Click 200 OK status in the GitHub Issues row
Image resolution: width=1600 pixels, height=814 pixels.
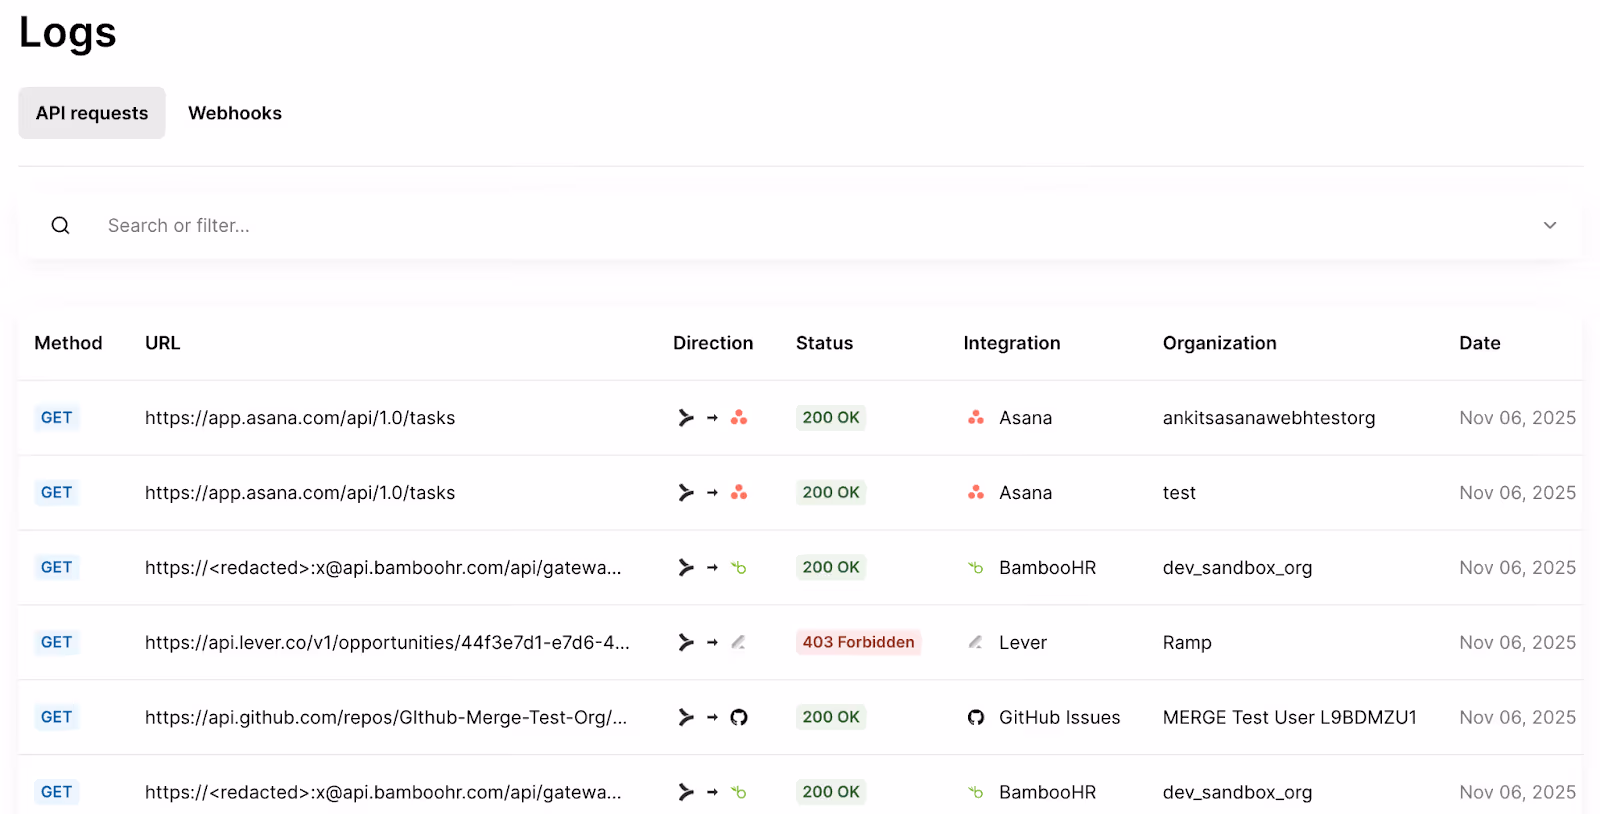tap(831, 718)
